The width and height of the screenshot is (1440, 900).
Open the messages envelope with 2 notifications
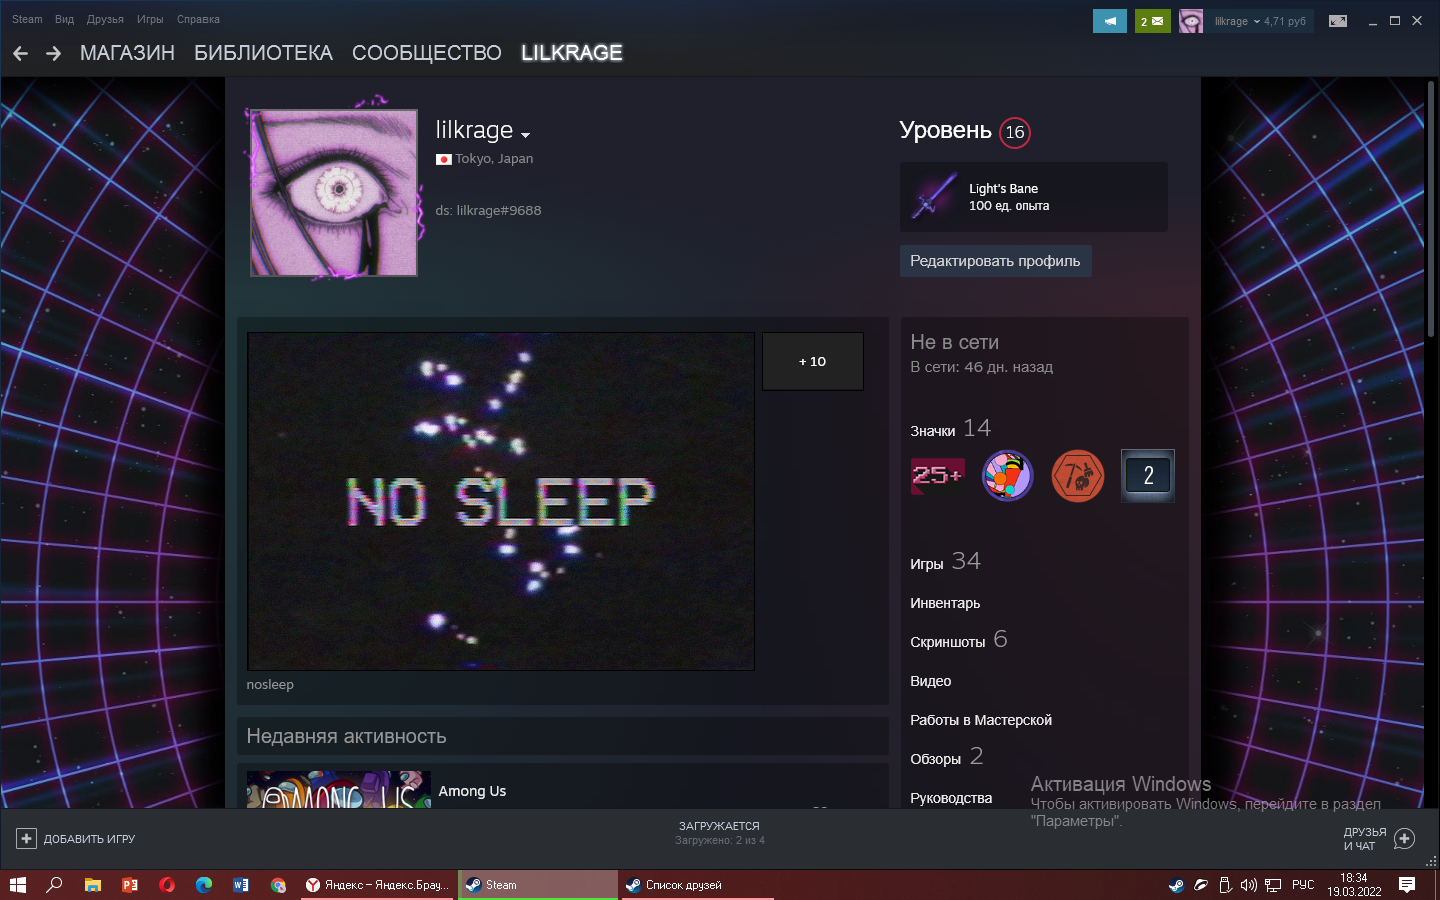(x=1152, y=21)
